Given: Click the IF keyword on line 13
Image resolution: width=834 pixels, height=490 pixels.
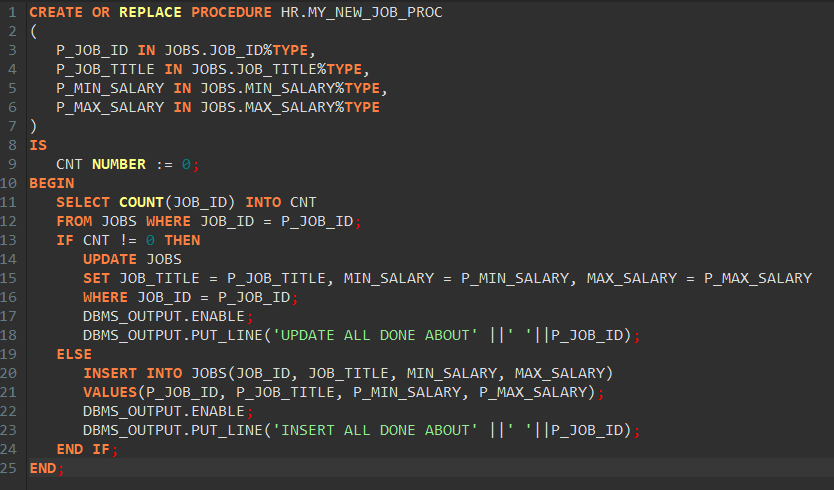Looking at the screenshot, I should (65, 240).
